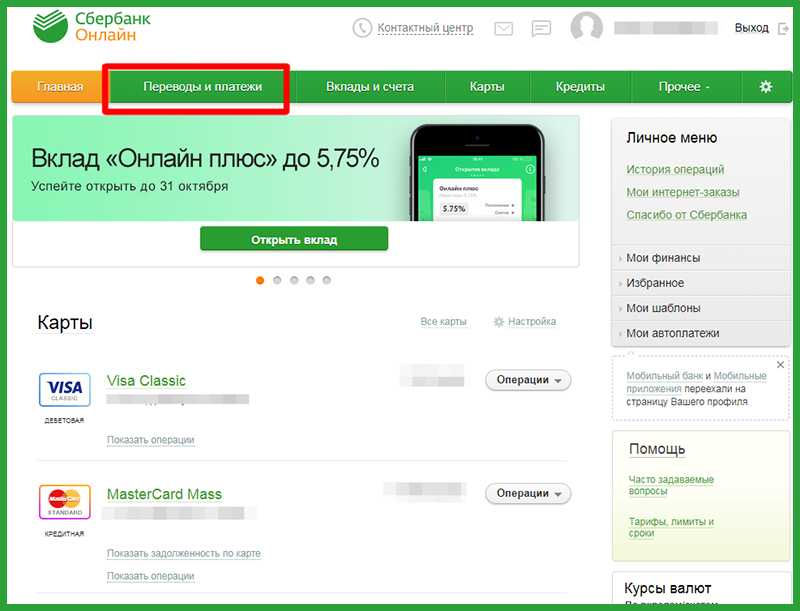Click gear icon next to Настройка
This screenshot has height=611, width=800.
(498, 322)
